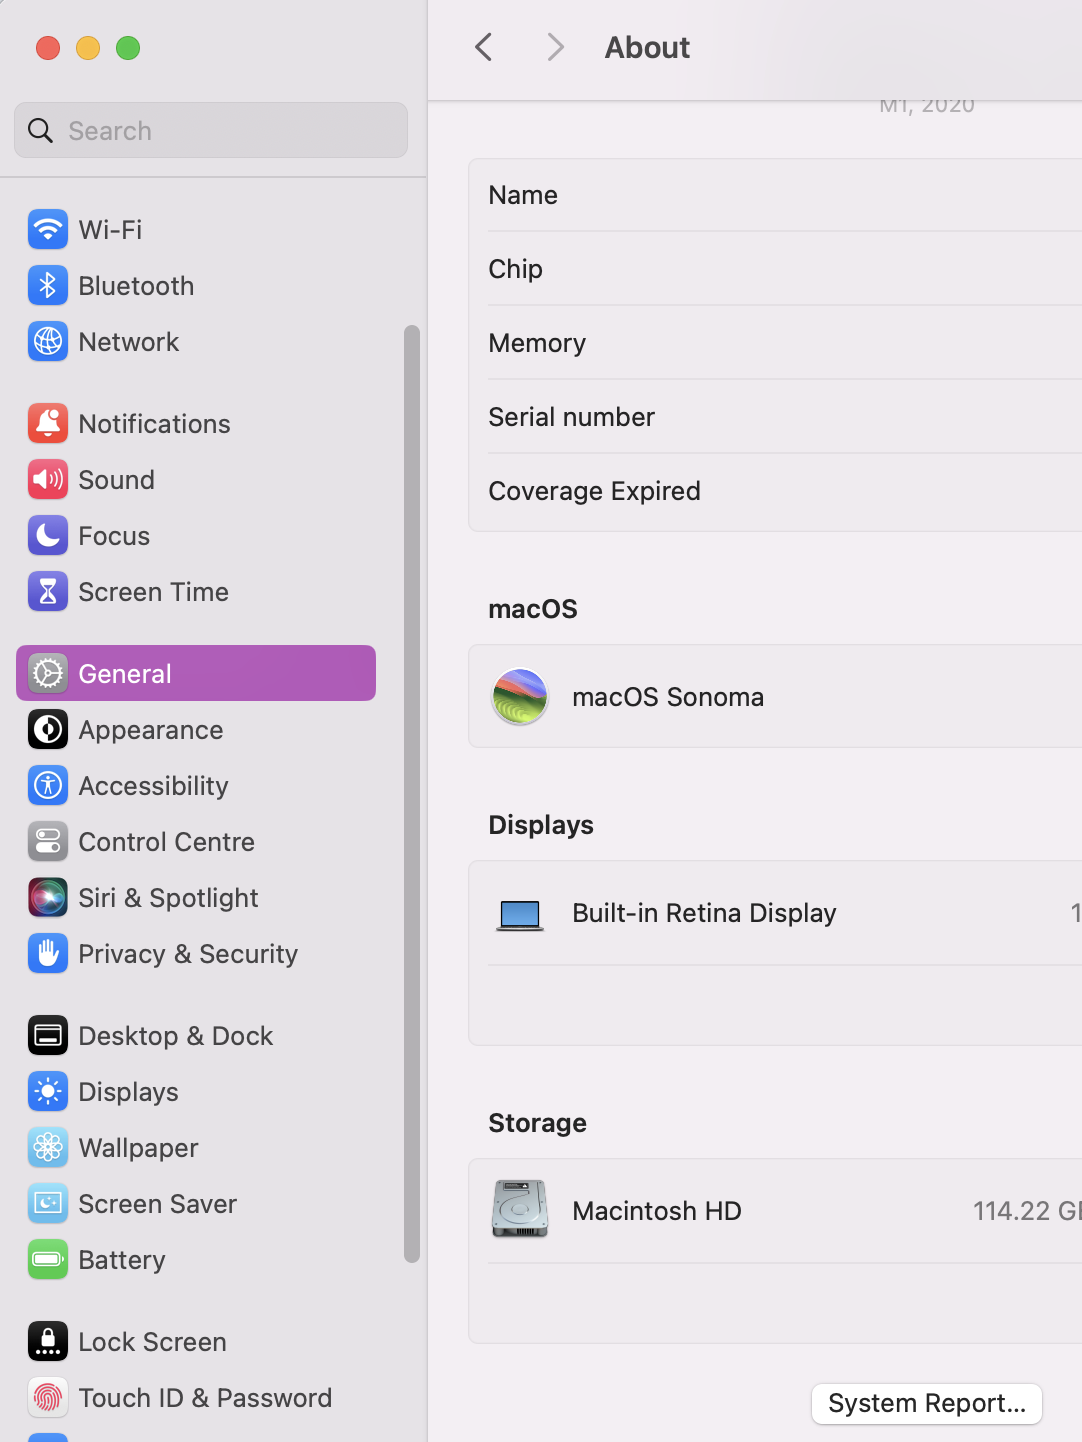Image resolution: width=1082 pixels, height=1442 pixels.
Task: Select Lock Screen label
Action: [153, 1342]
